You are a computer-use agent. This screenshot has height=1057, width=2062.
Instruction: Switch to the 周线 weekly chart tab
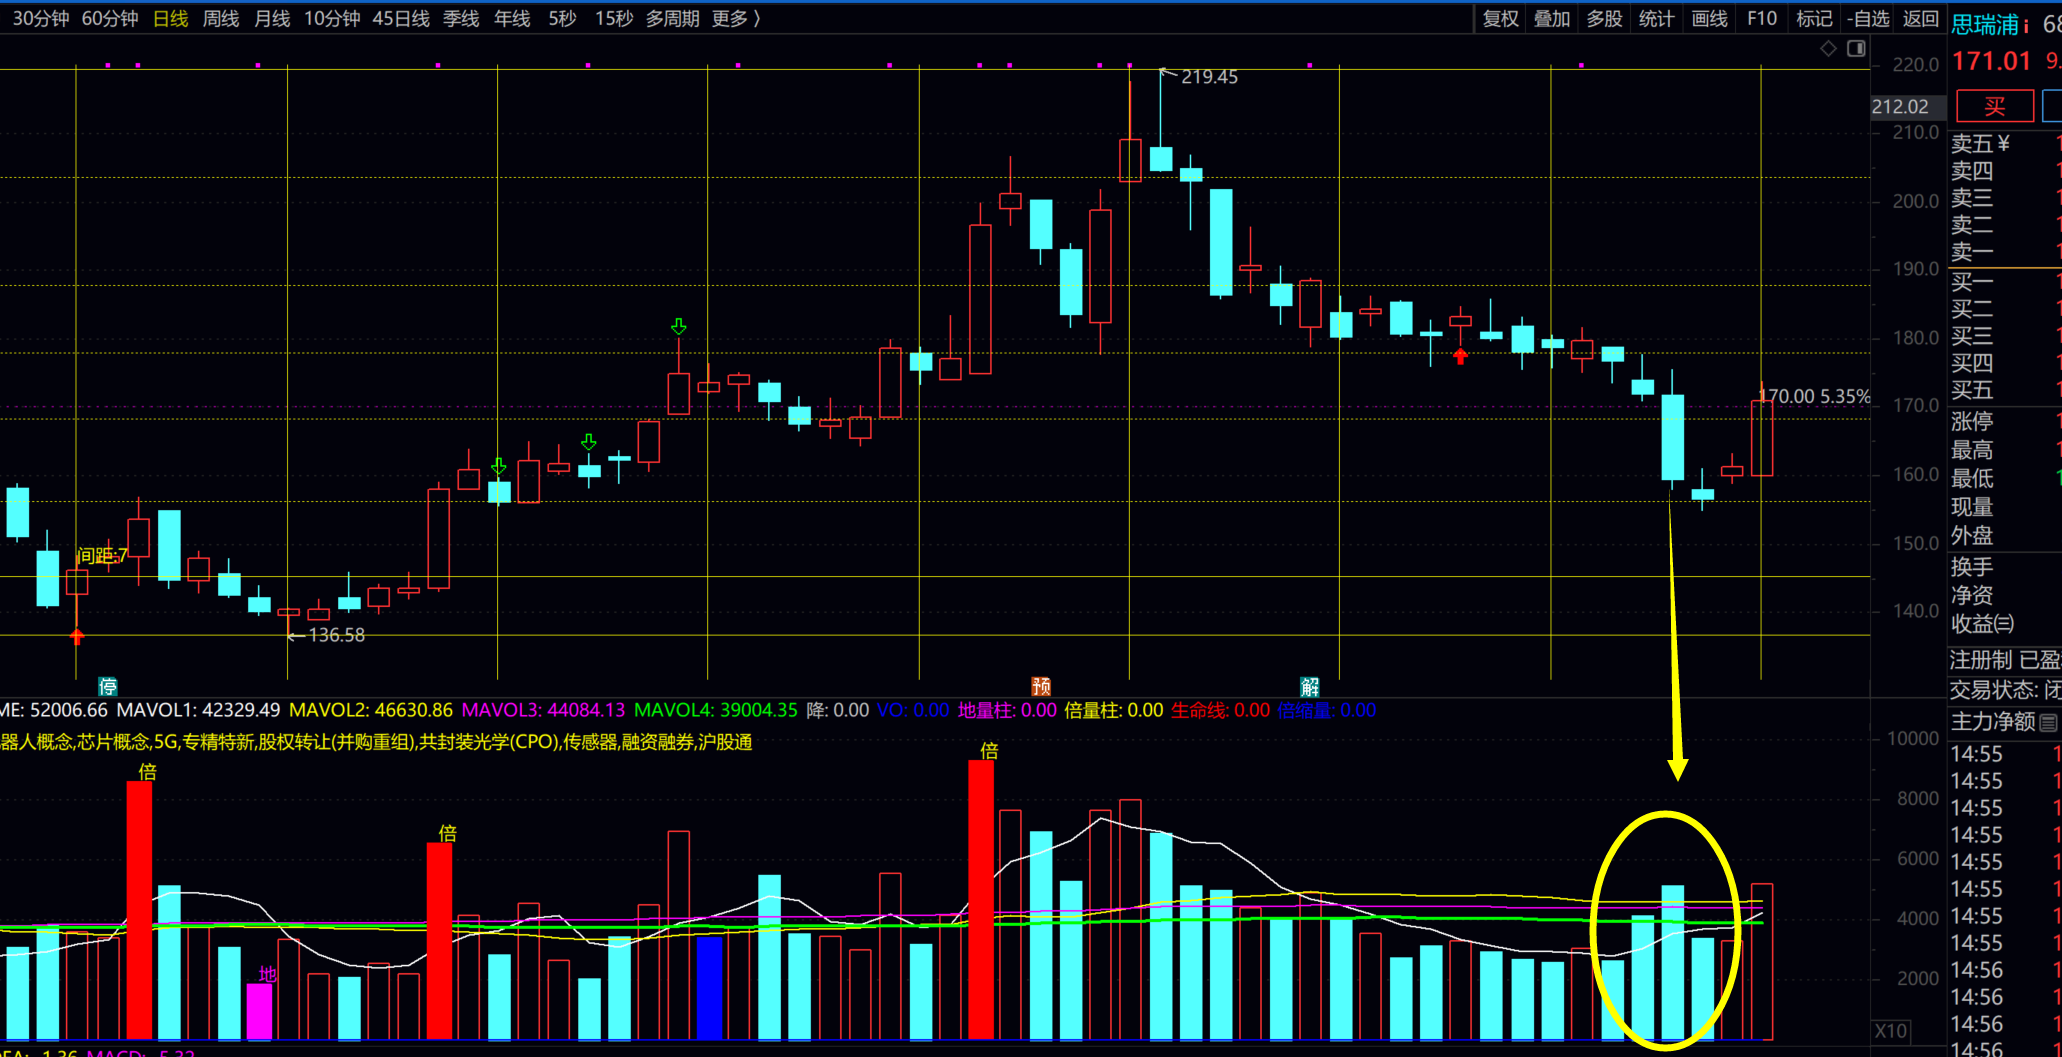(221, 18)
